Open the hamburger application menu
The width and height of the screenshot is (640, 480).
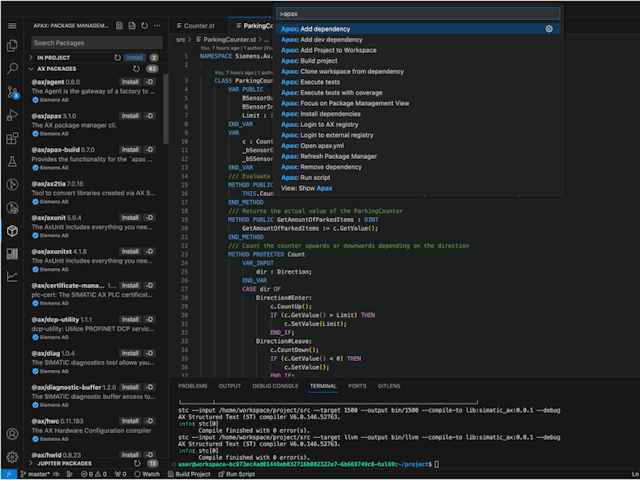[12, 26]
